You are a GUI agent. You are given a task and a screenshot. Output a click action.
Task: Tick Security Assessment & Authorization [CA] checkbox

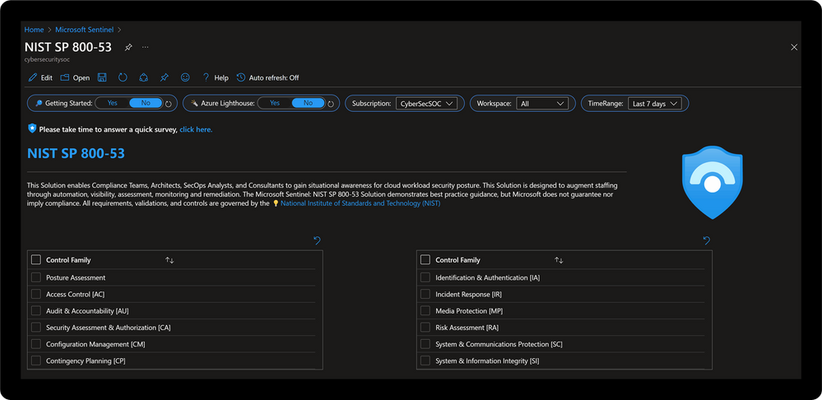point(36,328)
